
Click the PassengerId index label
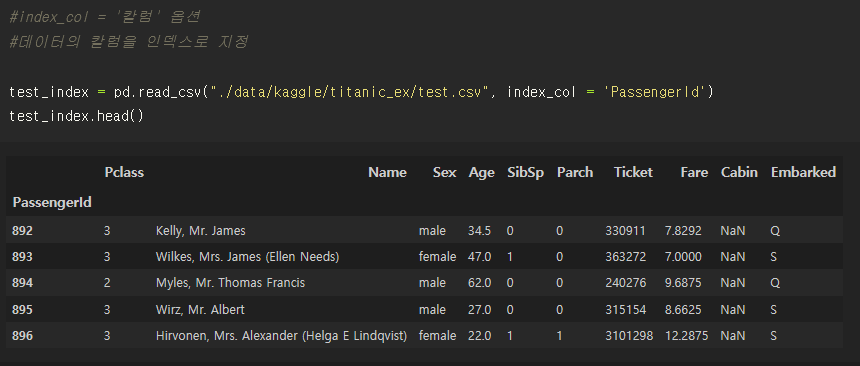(52, 202)
